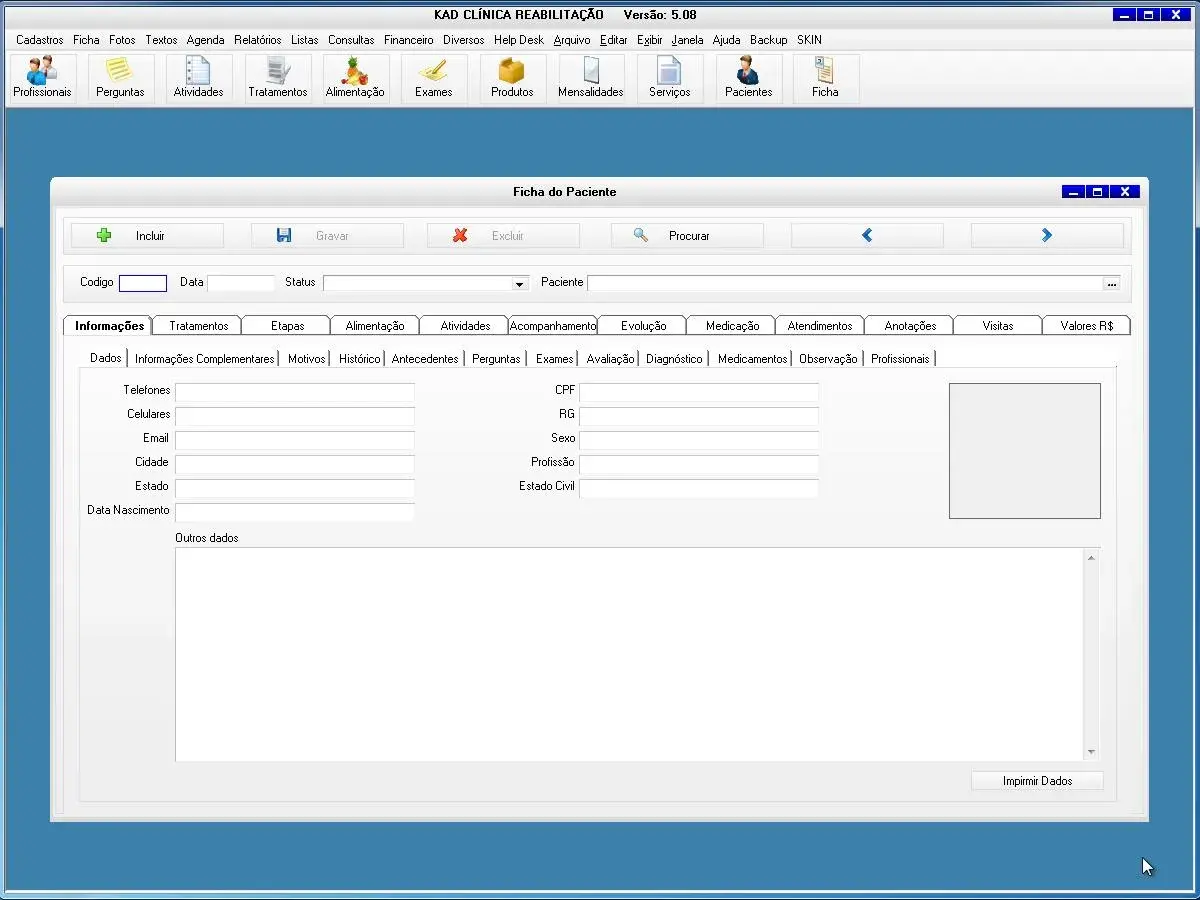This screenshot has width=1200, height=900.
Task: Click the Tratamentos toolbar icon
Action: [x=278, y=77]
